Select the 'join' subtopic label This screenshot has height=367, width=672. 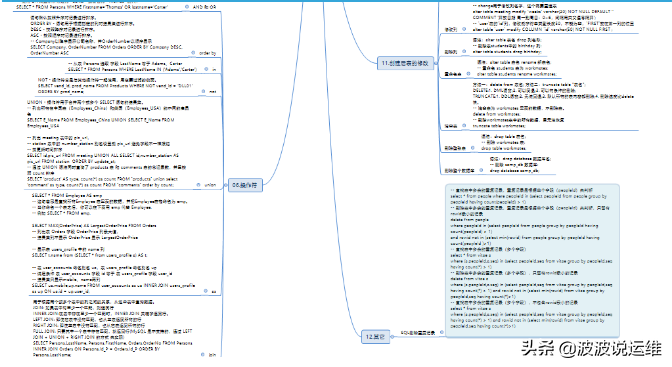tap(212, 355)
